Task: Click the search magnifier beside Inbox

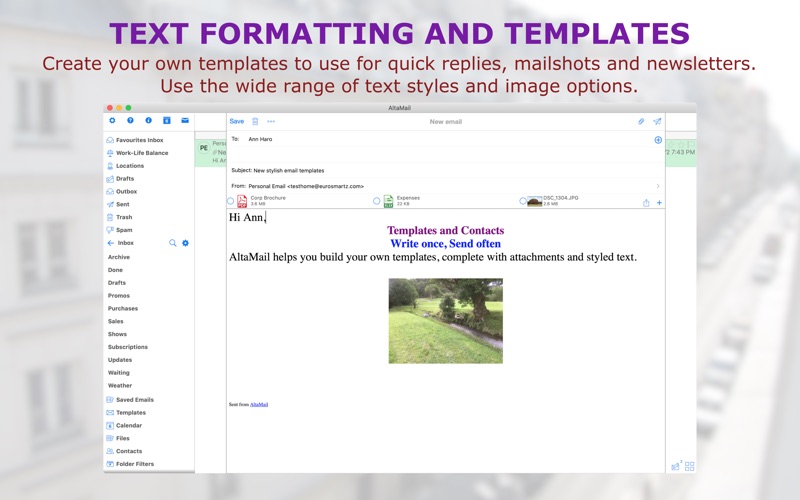Action: pos(172,243)
